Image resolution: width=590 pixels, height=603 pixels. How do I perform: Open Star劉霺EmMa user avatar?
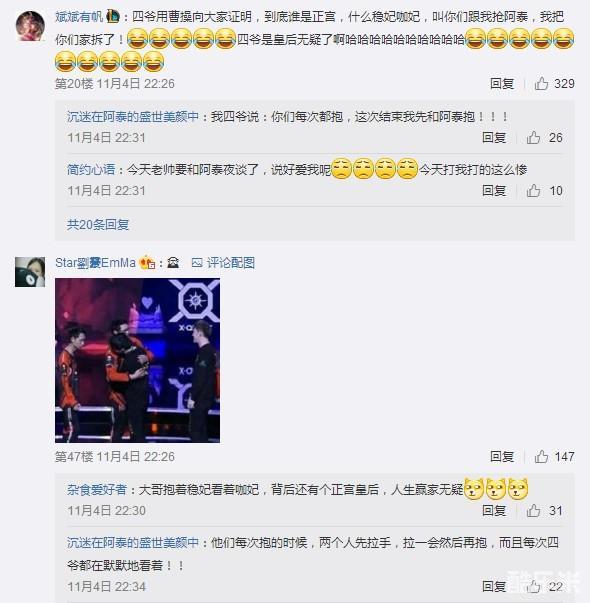point(30,272)
